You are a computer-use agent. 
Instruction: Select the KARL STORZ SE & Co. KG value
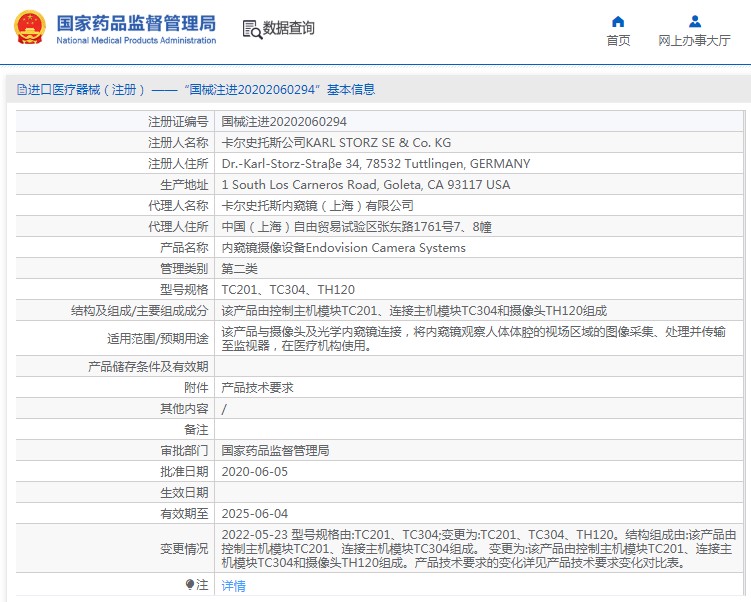coord(336,143)
